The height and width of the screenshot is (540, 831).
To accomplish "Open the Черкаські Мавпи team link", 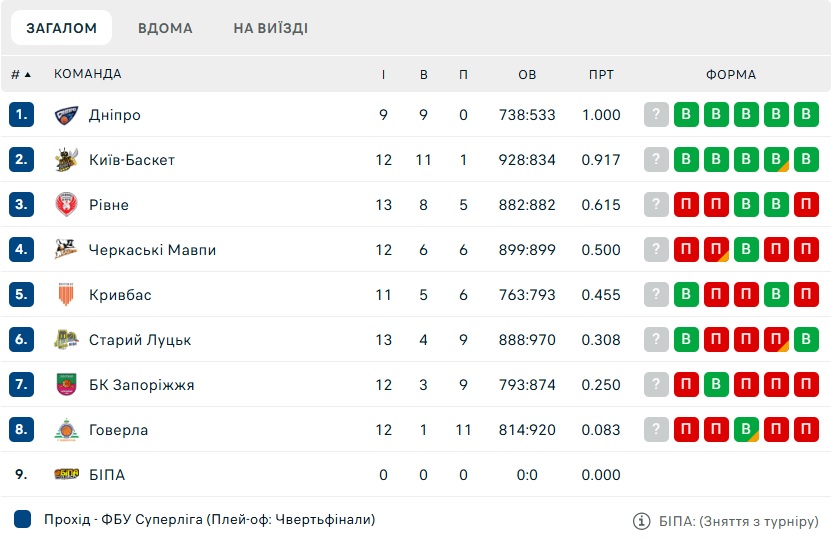I will click(153, 250).
